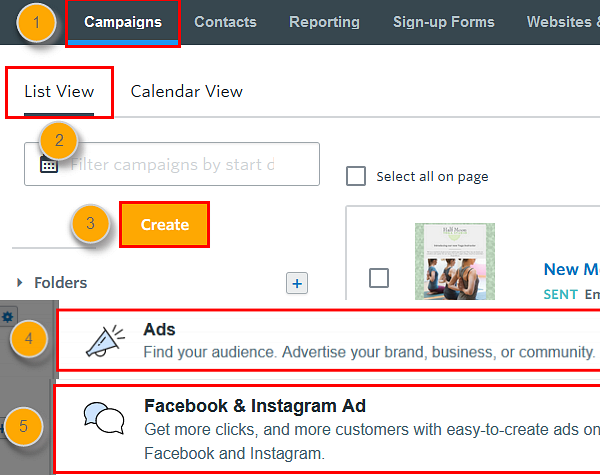Choose the Facebook & Instagram Ad option
Screen dimensions: 600x475
(328, 429)
